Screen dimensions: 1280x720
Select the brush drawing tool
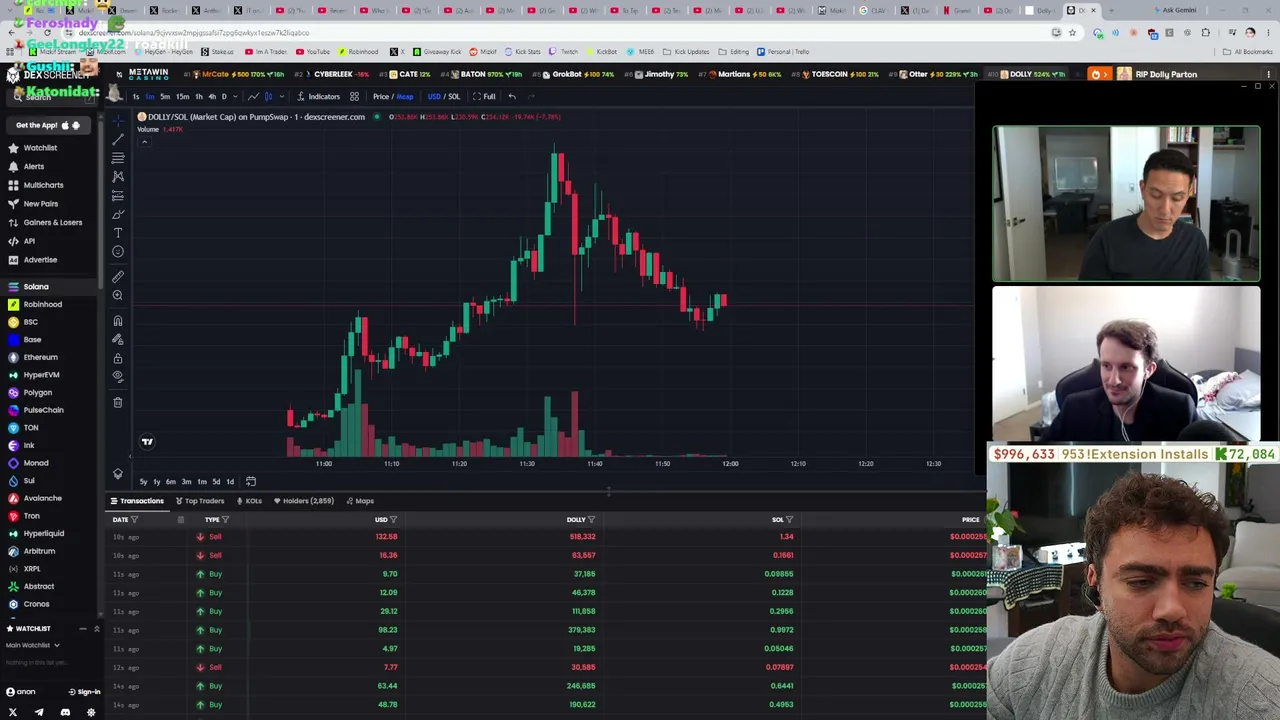pyautogui.click(x=118, y=214)
